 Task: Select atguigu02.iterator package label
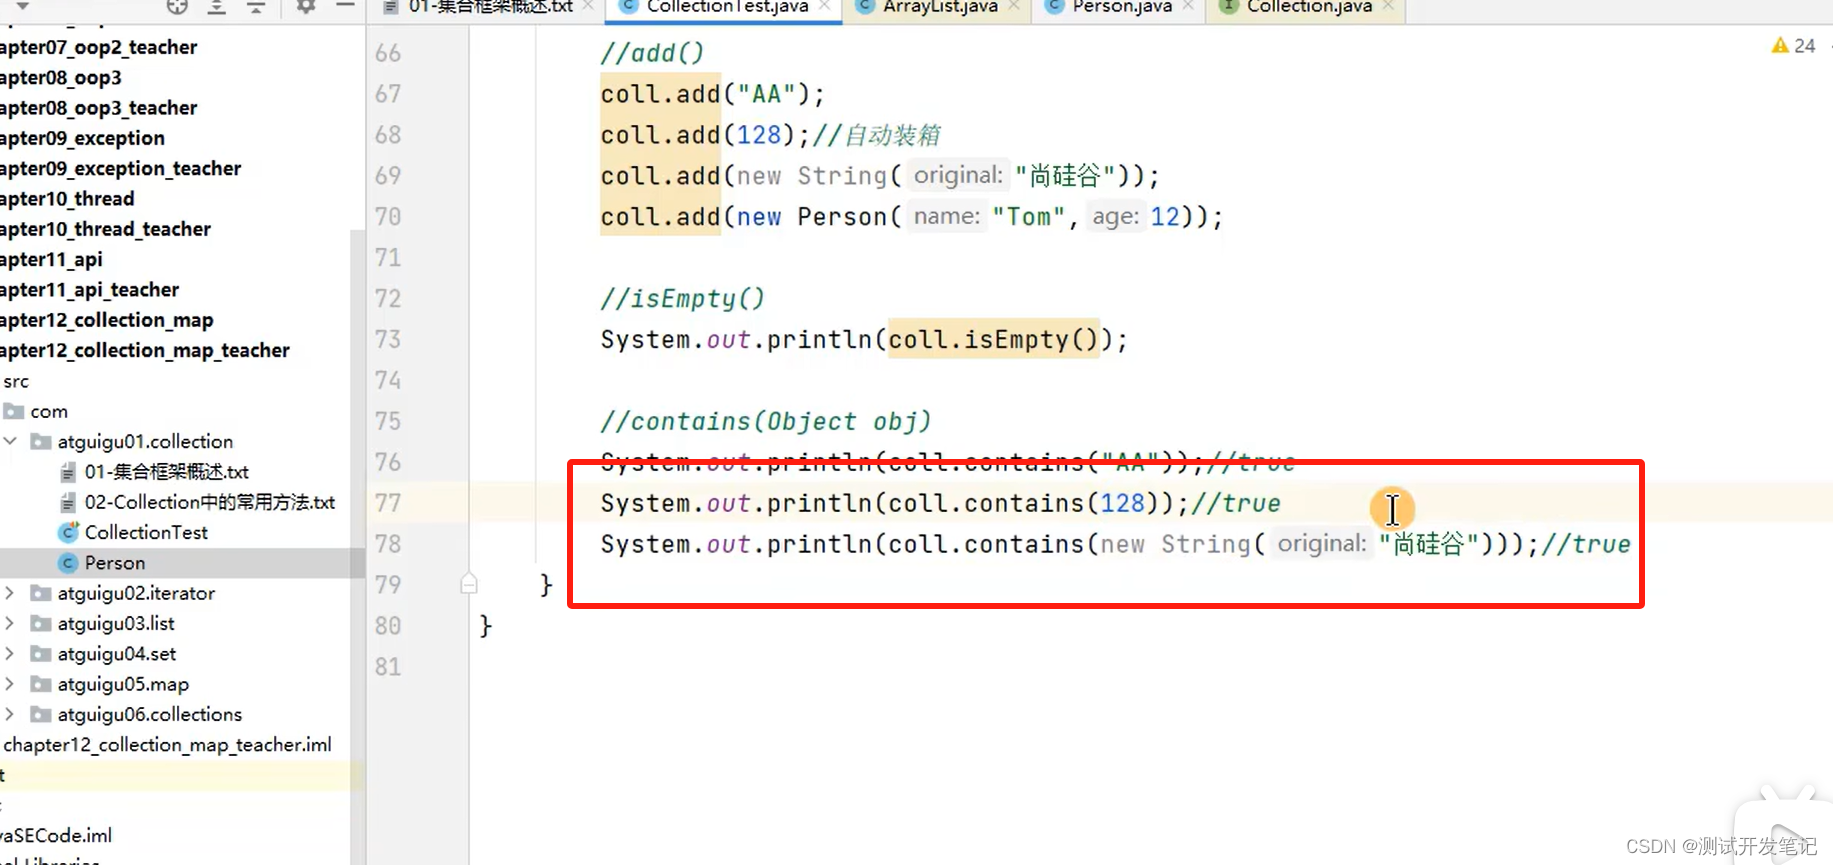(x=136, y=593)
